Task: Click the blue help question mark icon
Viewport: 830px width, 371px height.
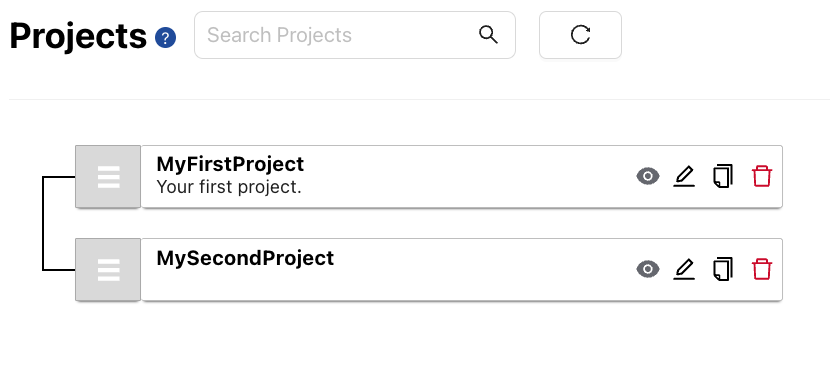Action: pos(166,38)
